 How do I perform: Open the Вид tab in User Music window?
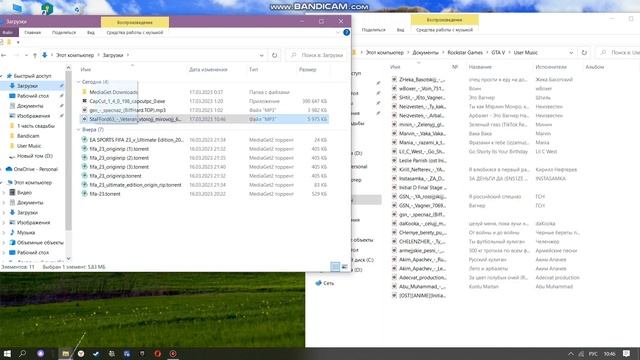click(400, 30)
